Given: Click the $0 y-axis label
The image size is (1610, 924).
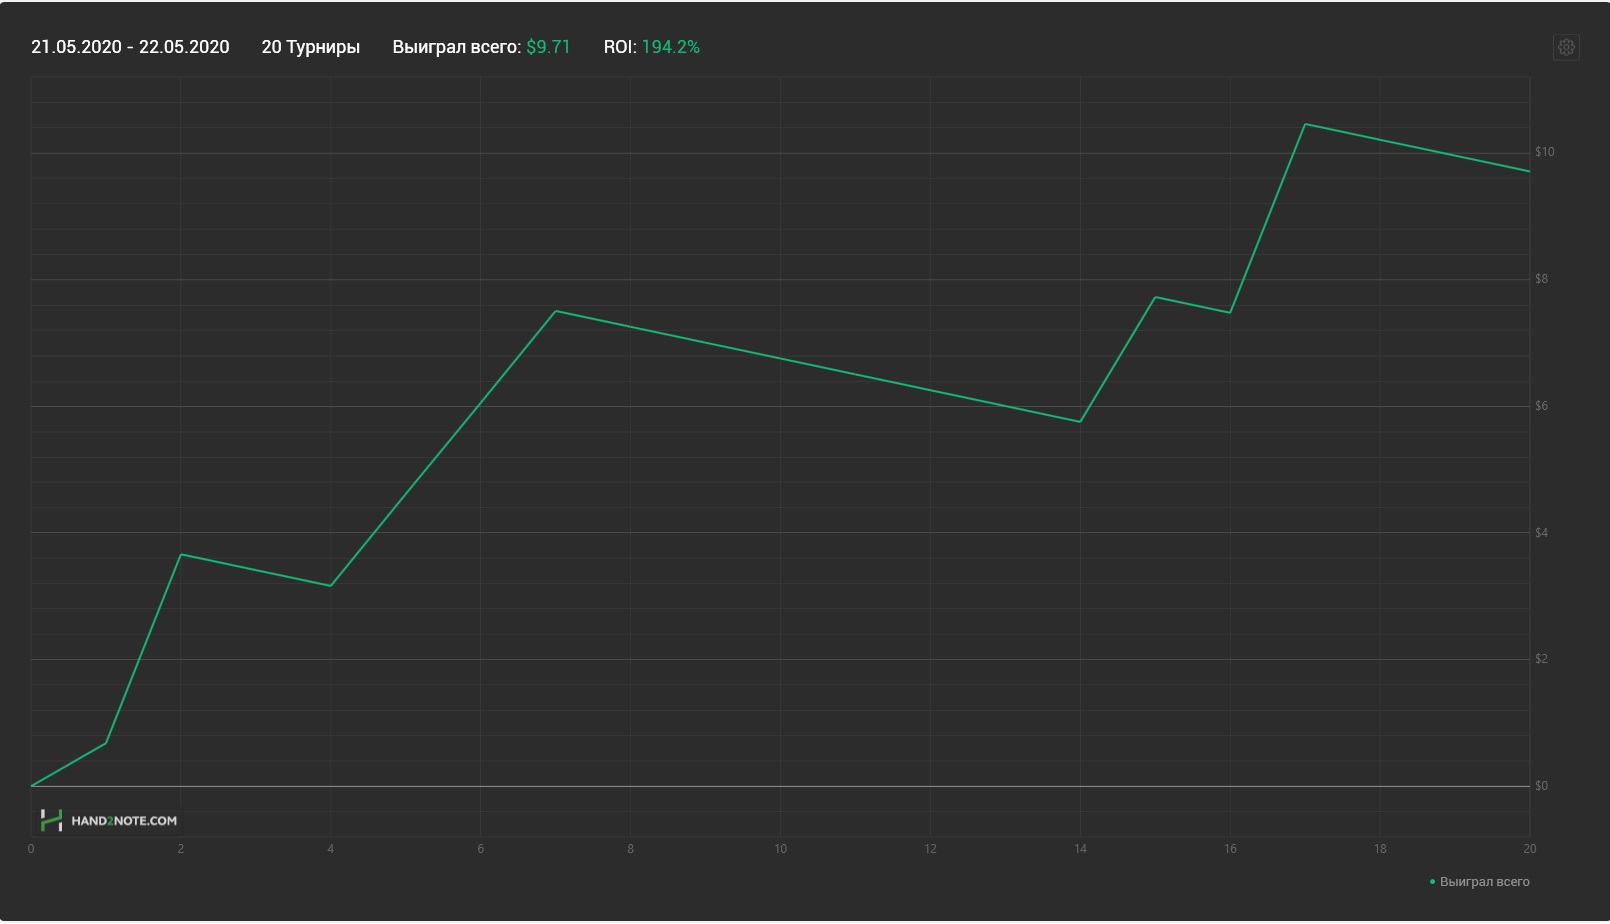Looking at the screenshot, I should [1542, 786].
